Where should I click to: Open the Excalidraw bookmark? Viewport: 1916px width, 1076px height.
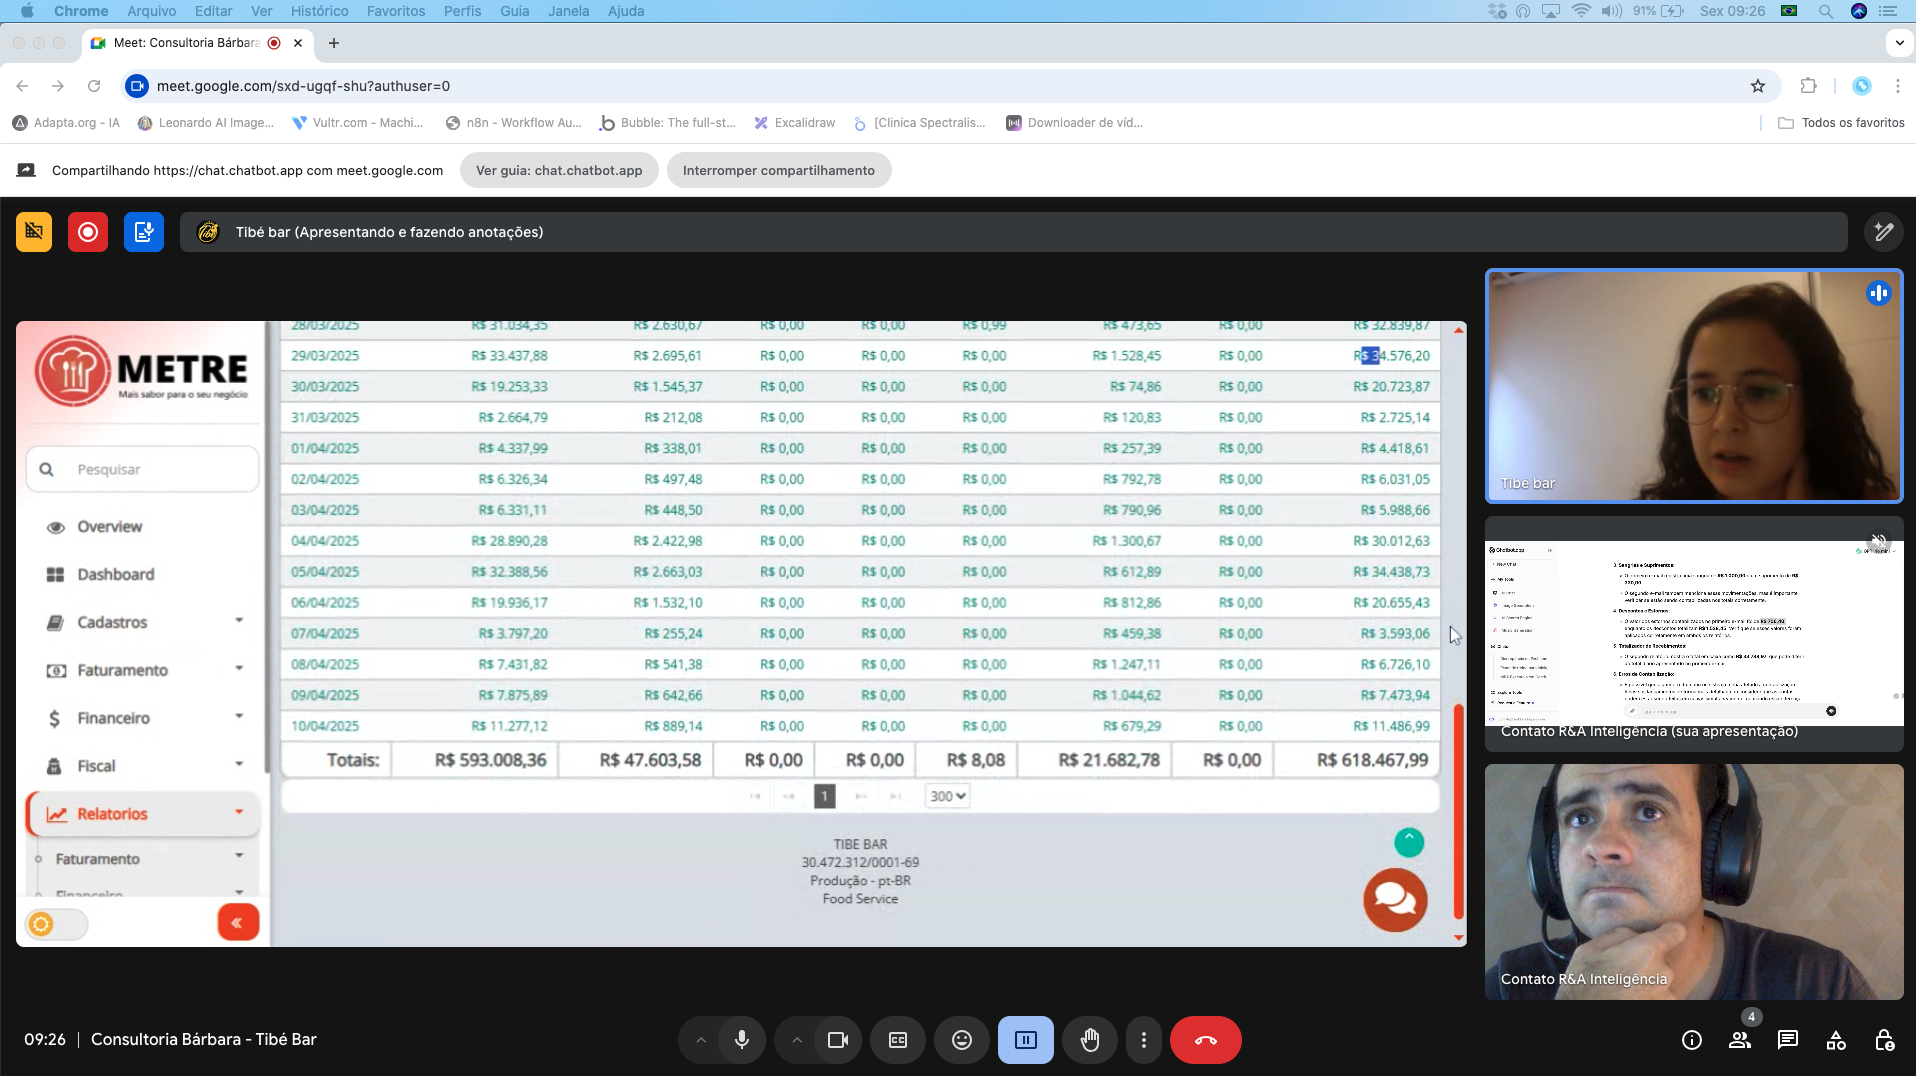pos(794,123)
